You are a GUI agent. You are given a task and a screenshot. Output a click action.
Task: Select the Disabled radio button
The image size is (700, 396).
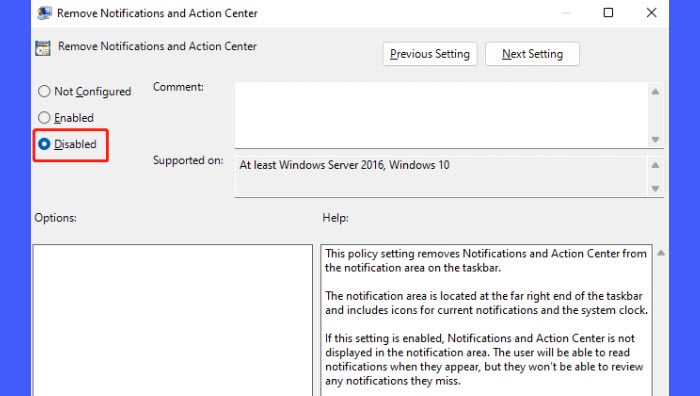pos(44,144)
